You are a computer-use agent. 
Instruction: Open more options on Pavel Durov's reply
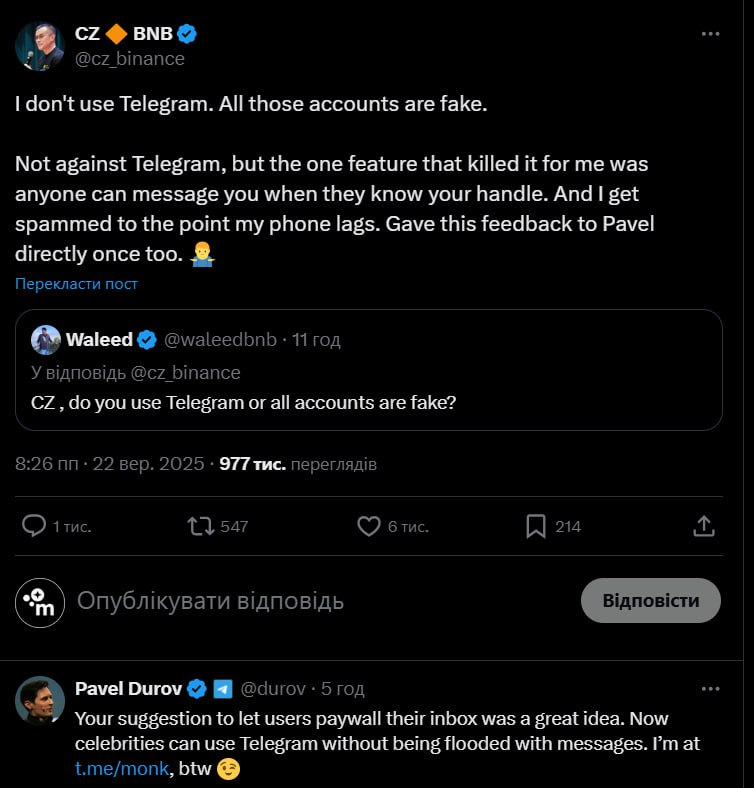coord(710,689)
